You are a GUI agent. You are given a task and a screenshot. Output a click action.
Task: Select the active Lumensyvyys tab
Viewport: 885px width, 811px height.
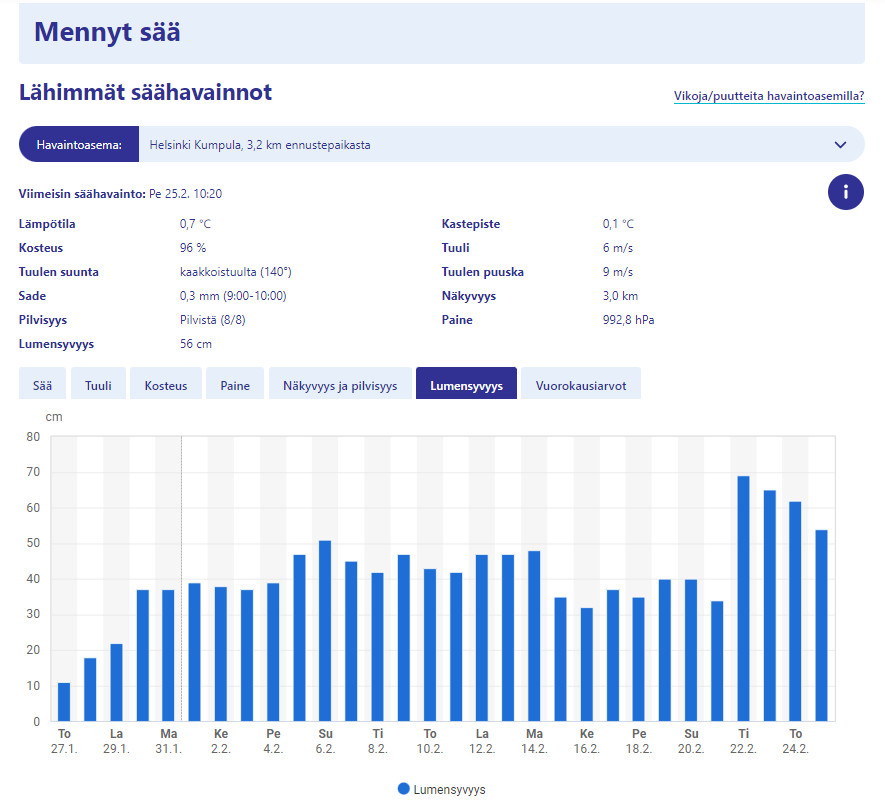(466, 386)
